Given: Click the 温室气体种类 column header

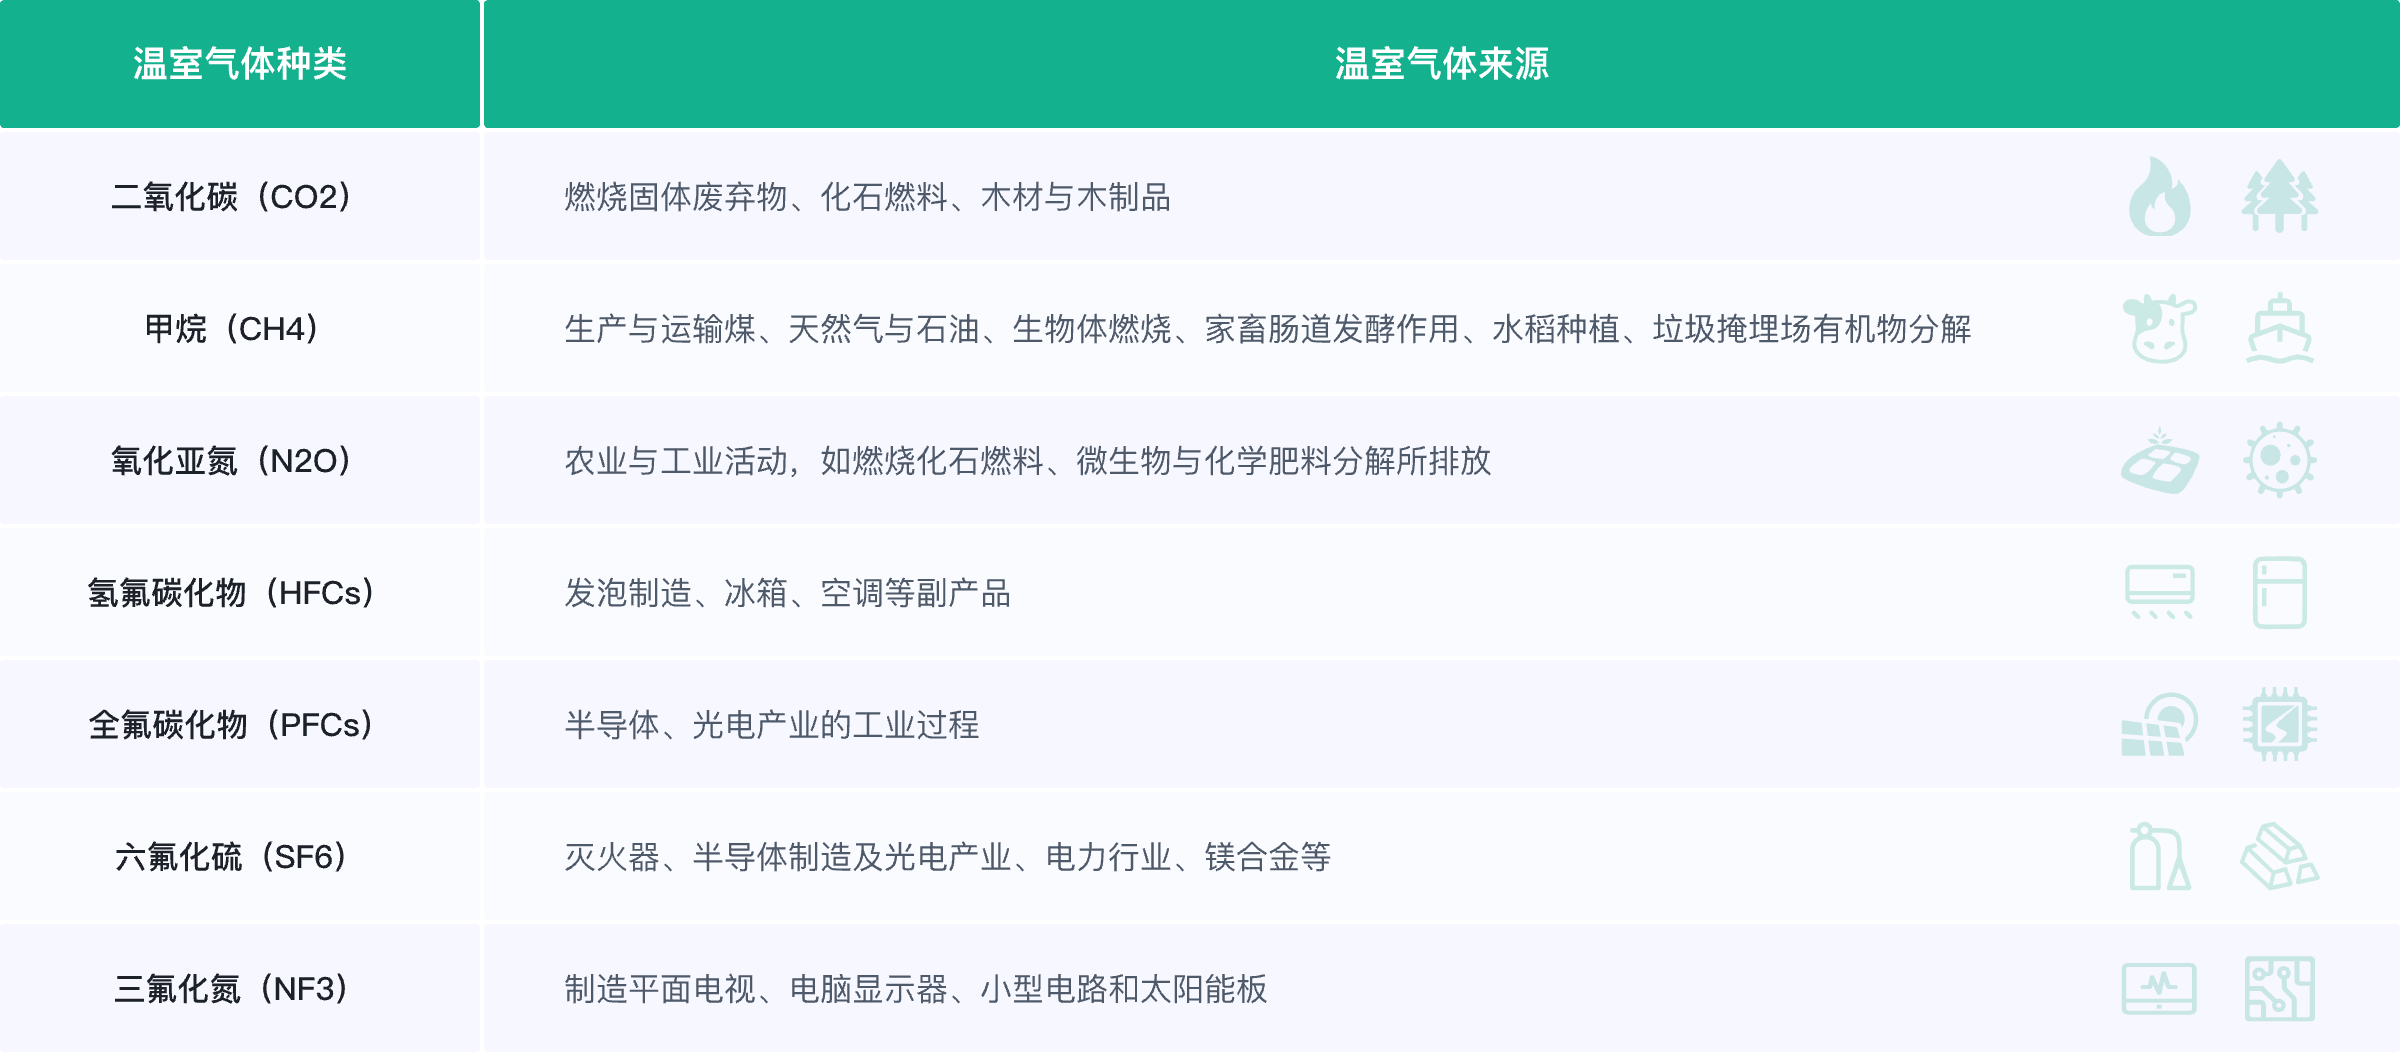Looking at the screenshot, I should (x=240, y=64).
